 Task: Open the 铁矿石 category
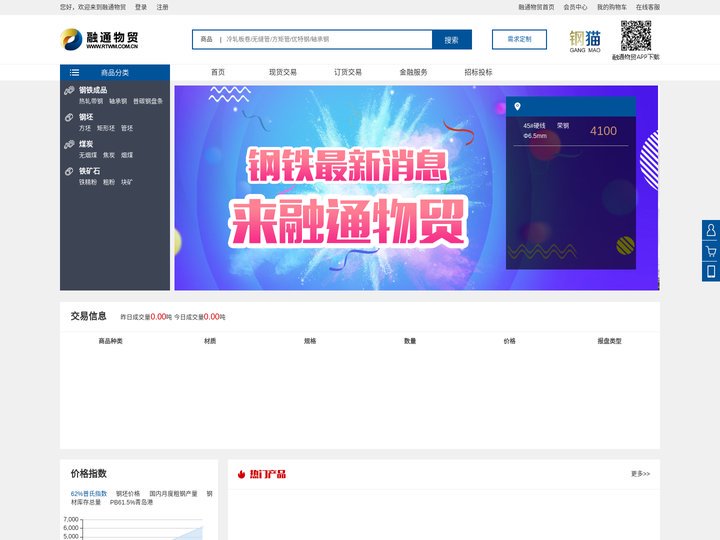89,171
